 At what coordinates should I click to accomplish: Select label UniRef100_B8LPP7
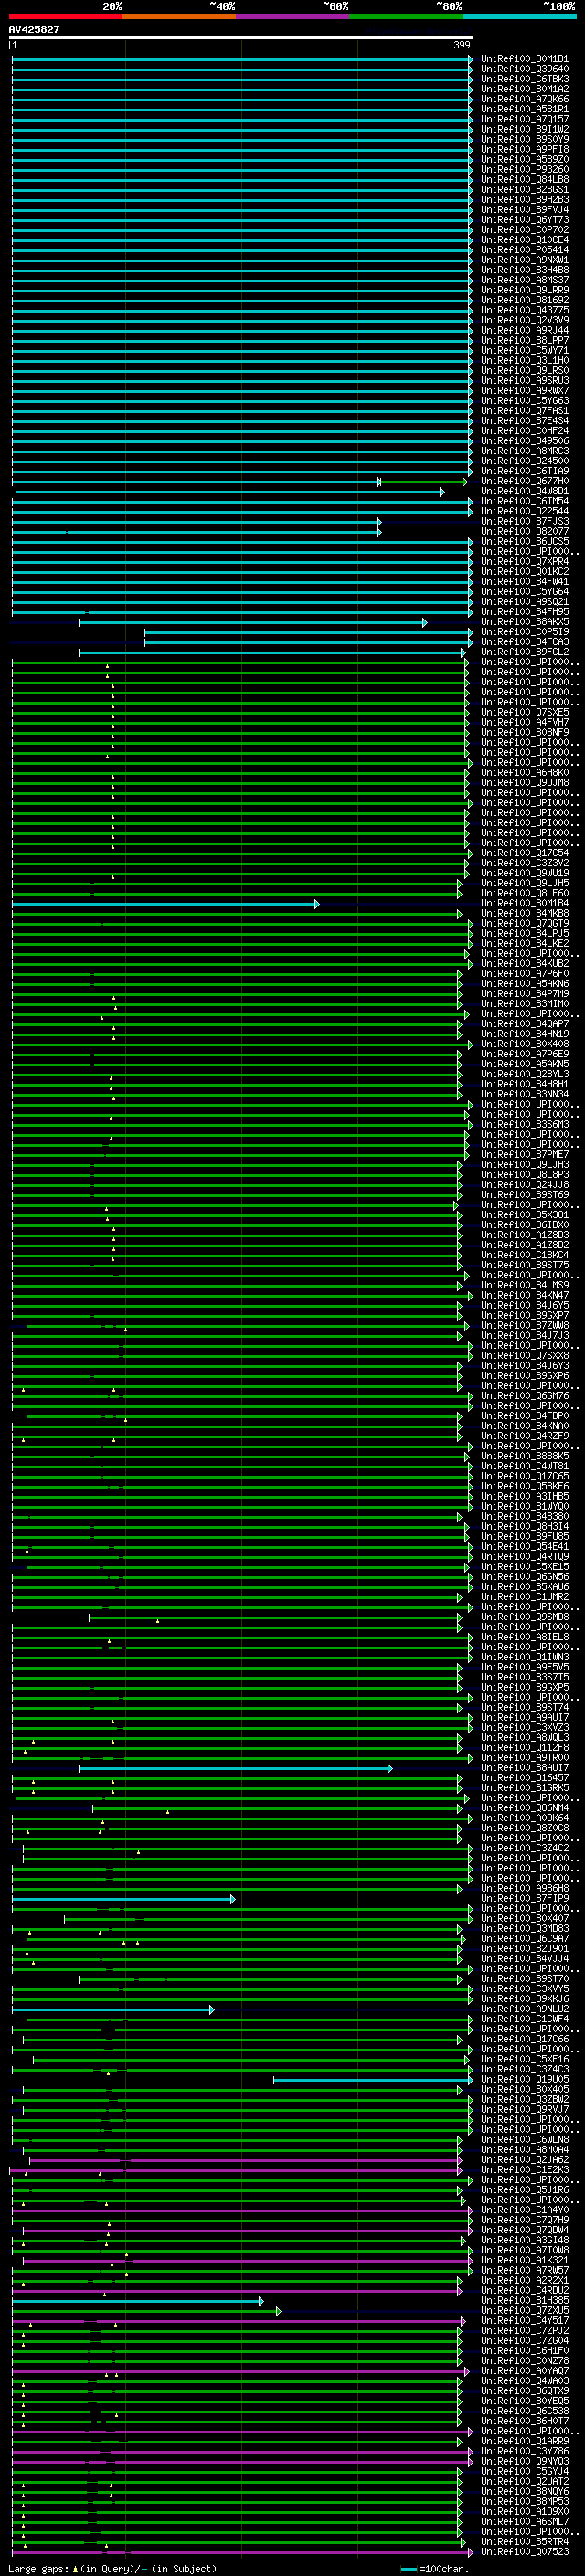tap(525, 340)
